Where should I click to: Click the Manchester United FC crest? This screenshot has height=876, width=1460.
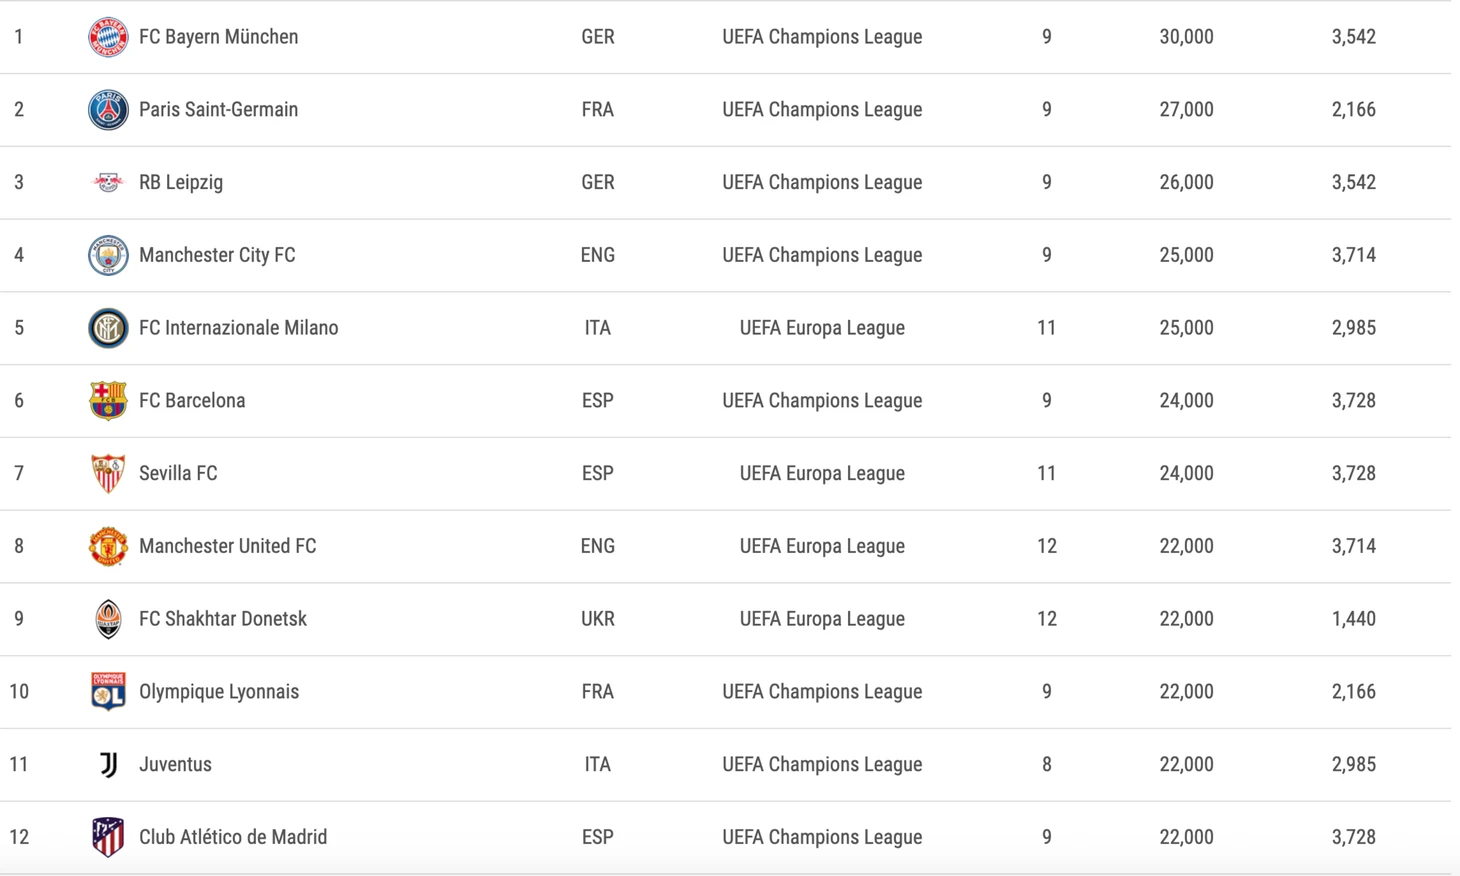(108, 546)
